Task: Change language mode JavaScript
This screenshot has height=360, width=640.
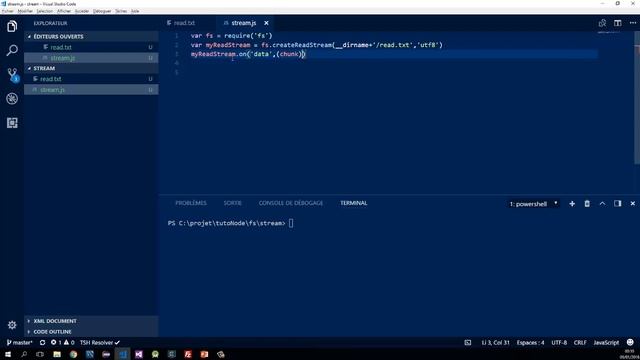Action: tap(606, 342)
